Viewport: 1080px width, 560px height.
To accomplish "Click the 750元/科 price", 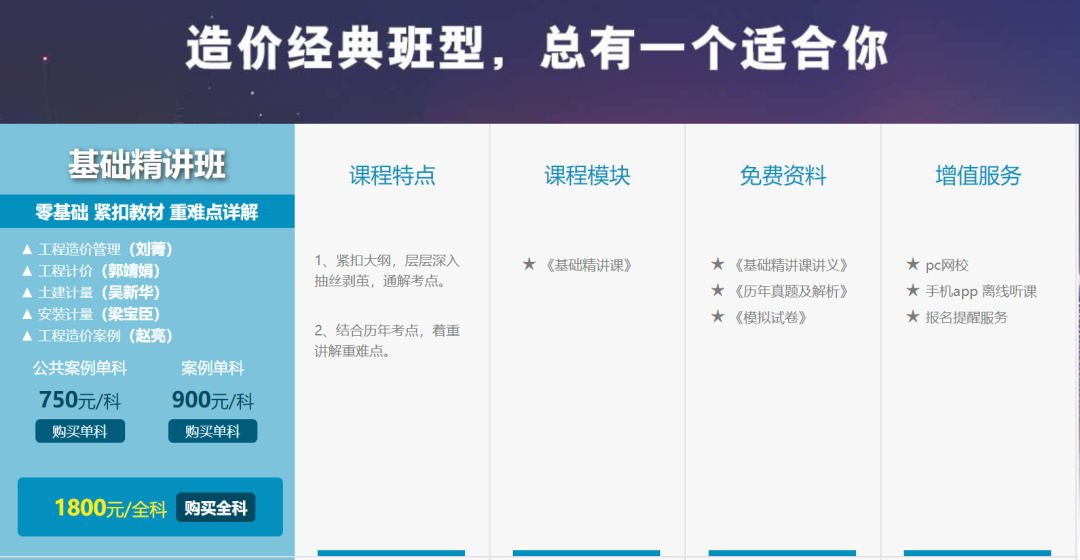I will [x=80, y=400].
